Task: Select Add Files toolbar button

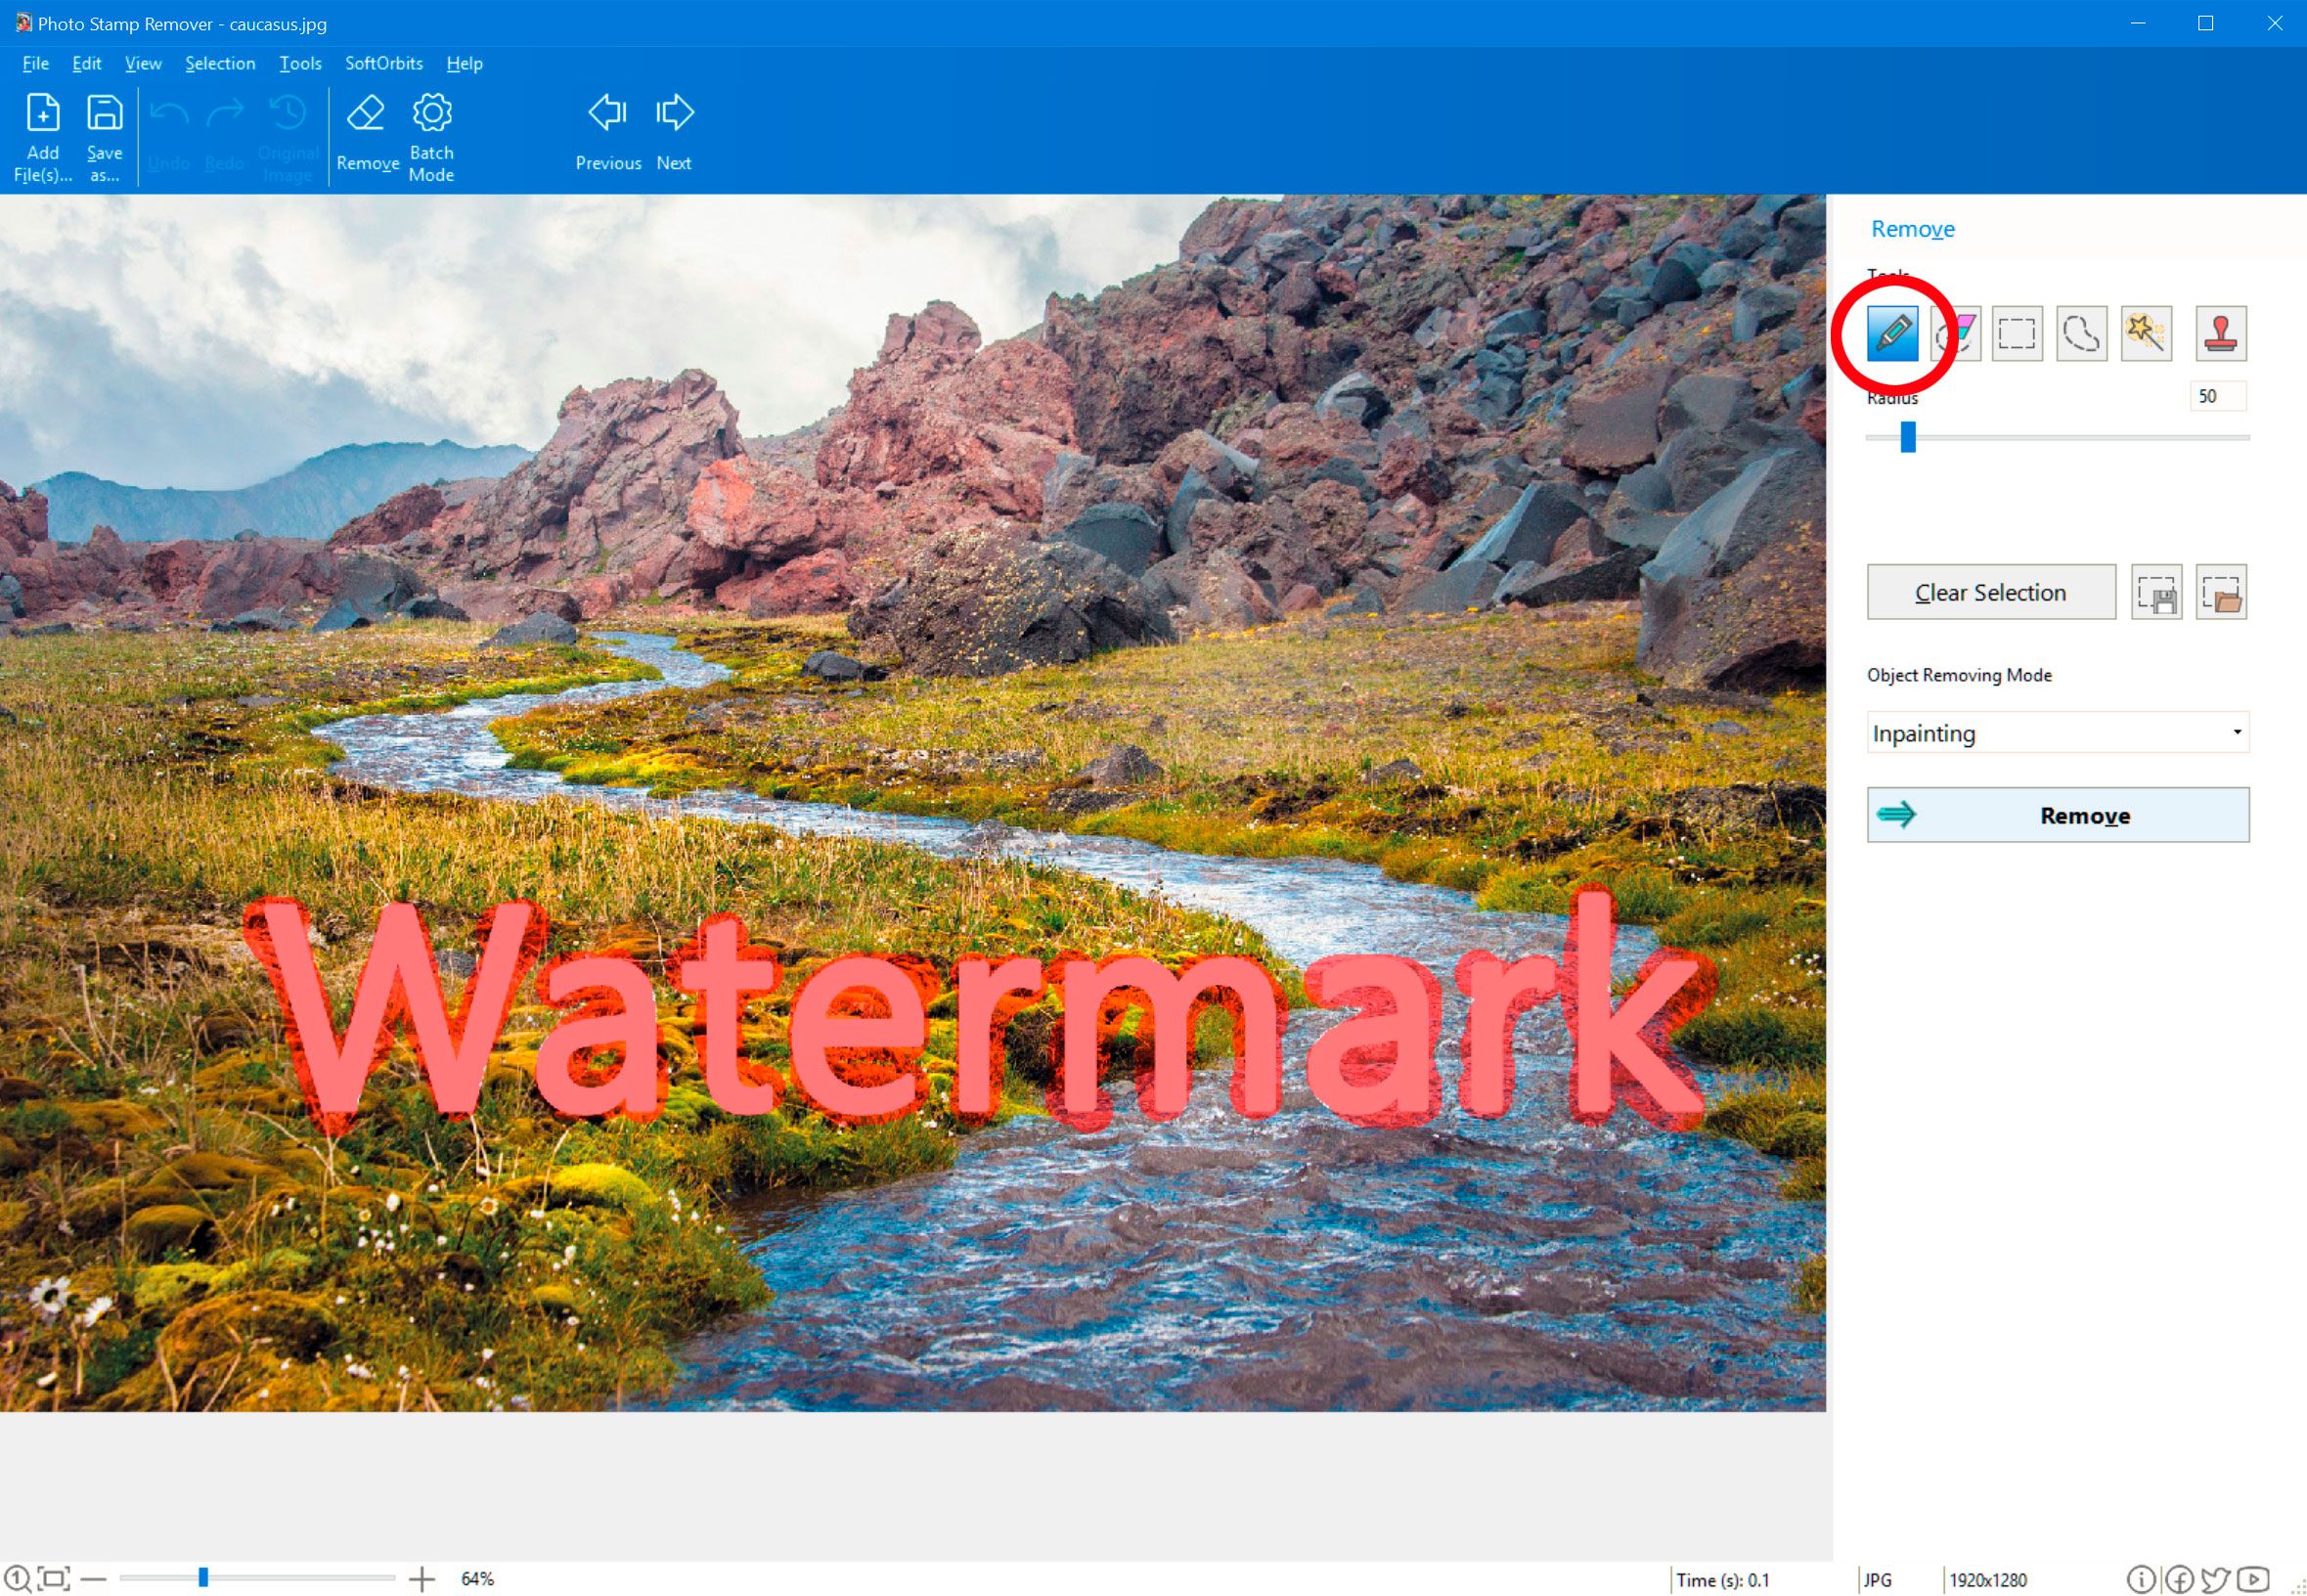Action: point(40,135)
